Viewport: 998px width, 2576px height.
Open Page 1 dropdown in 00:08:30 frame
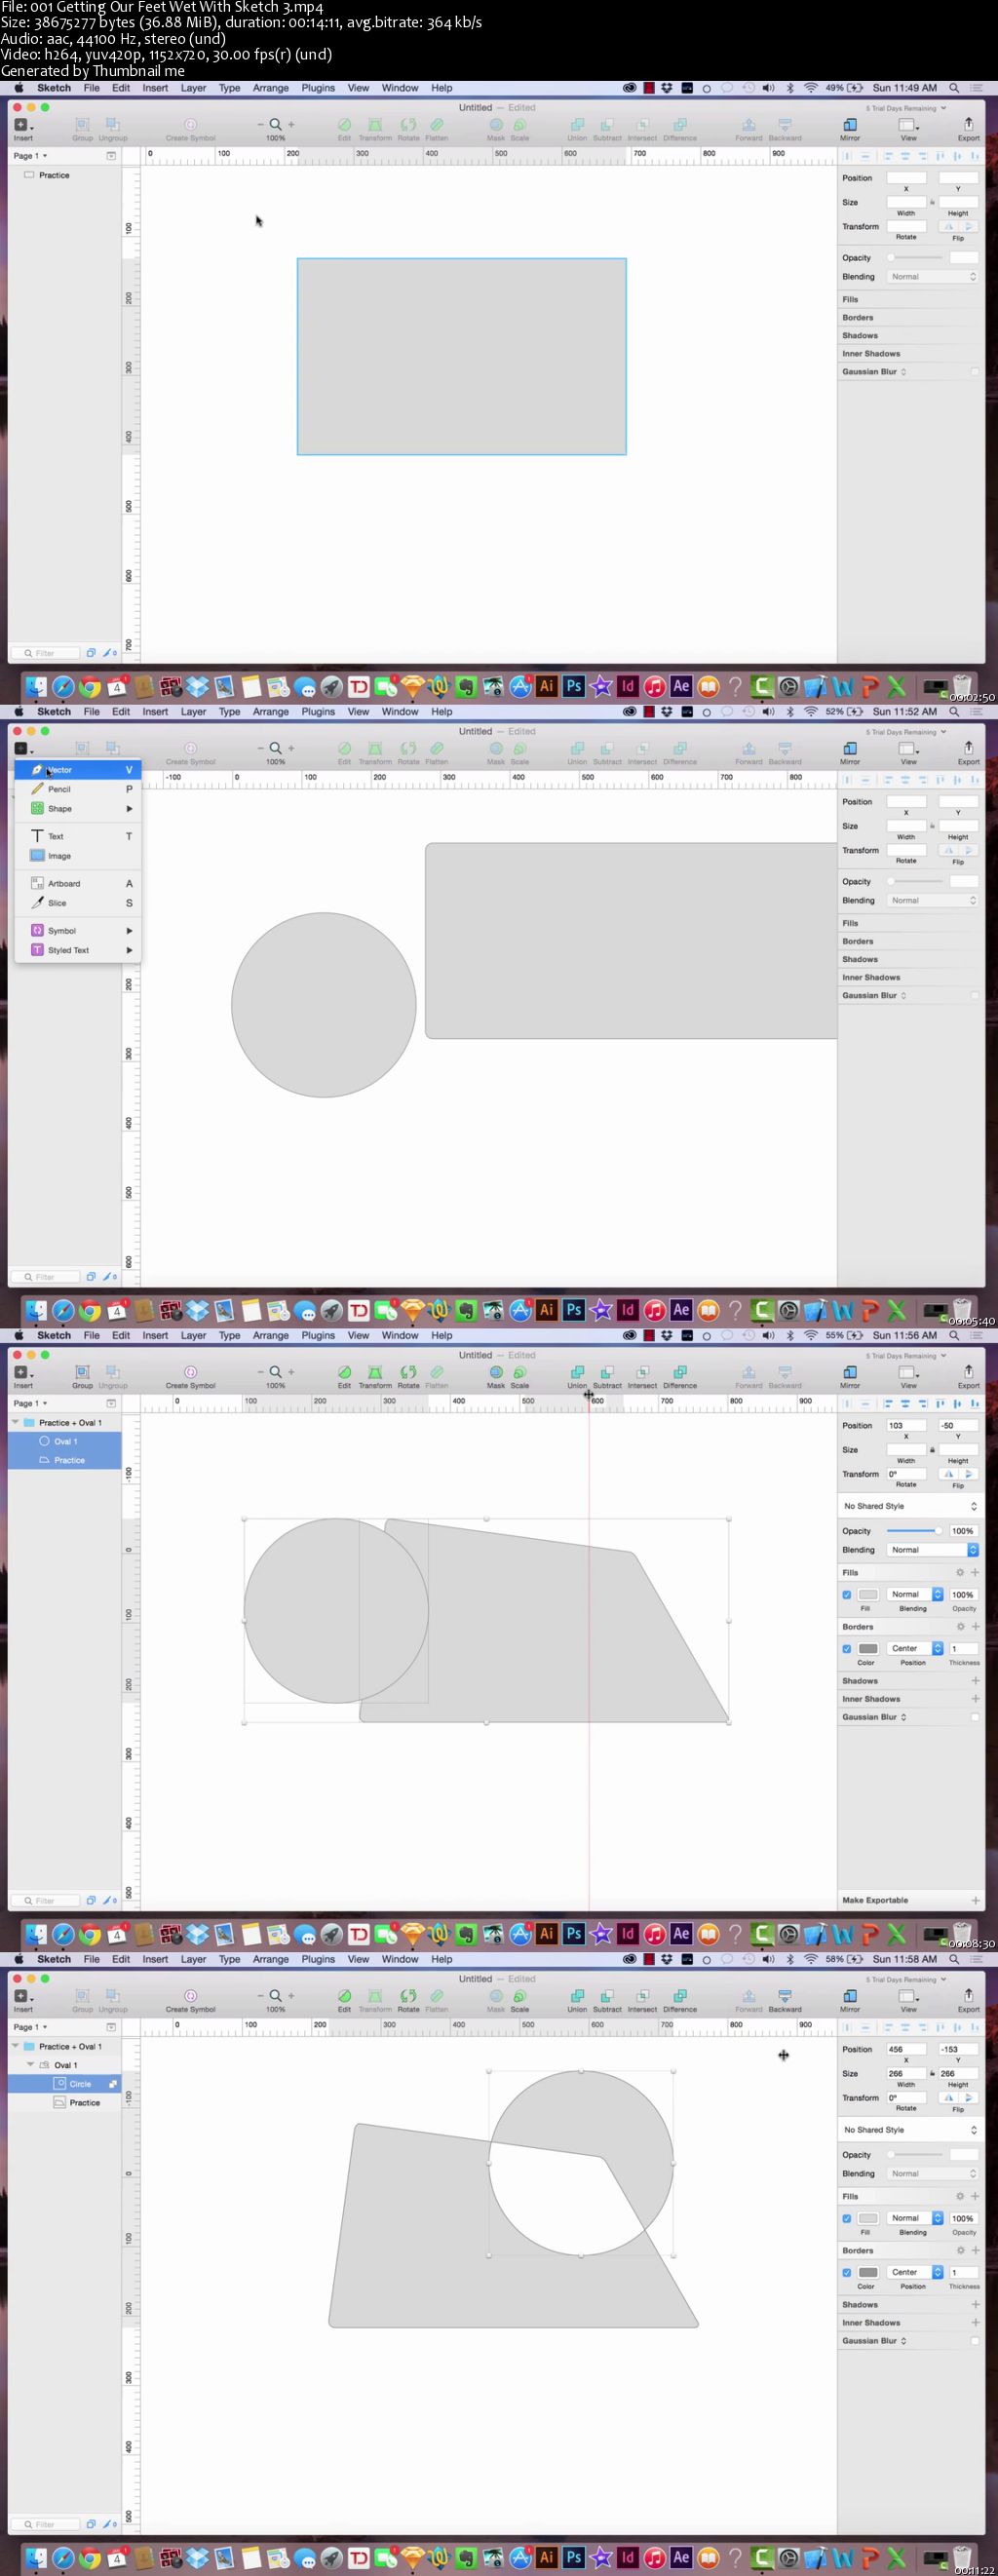click(x=30, y=1404)
